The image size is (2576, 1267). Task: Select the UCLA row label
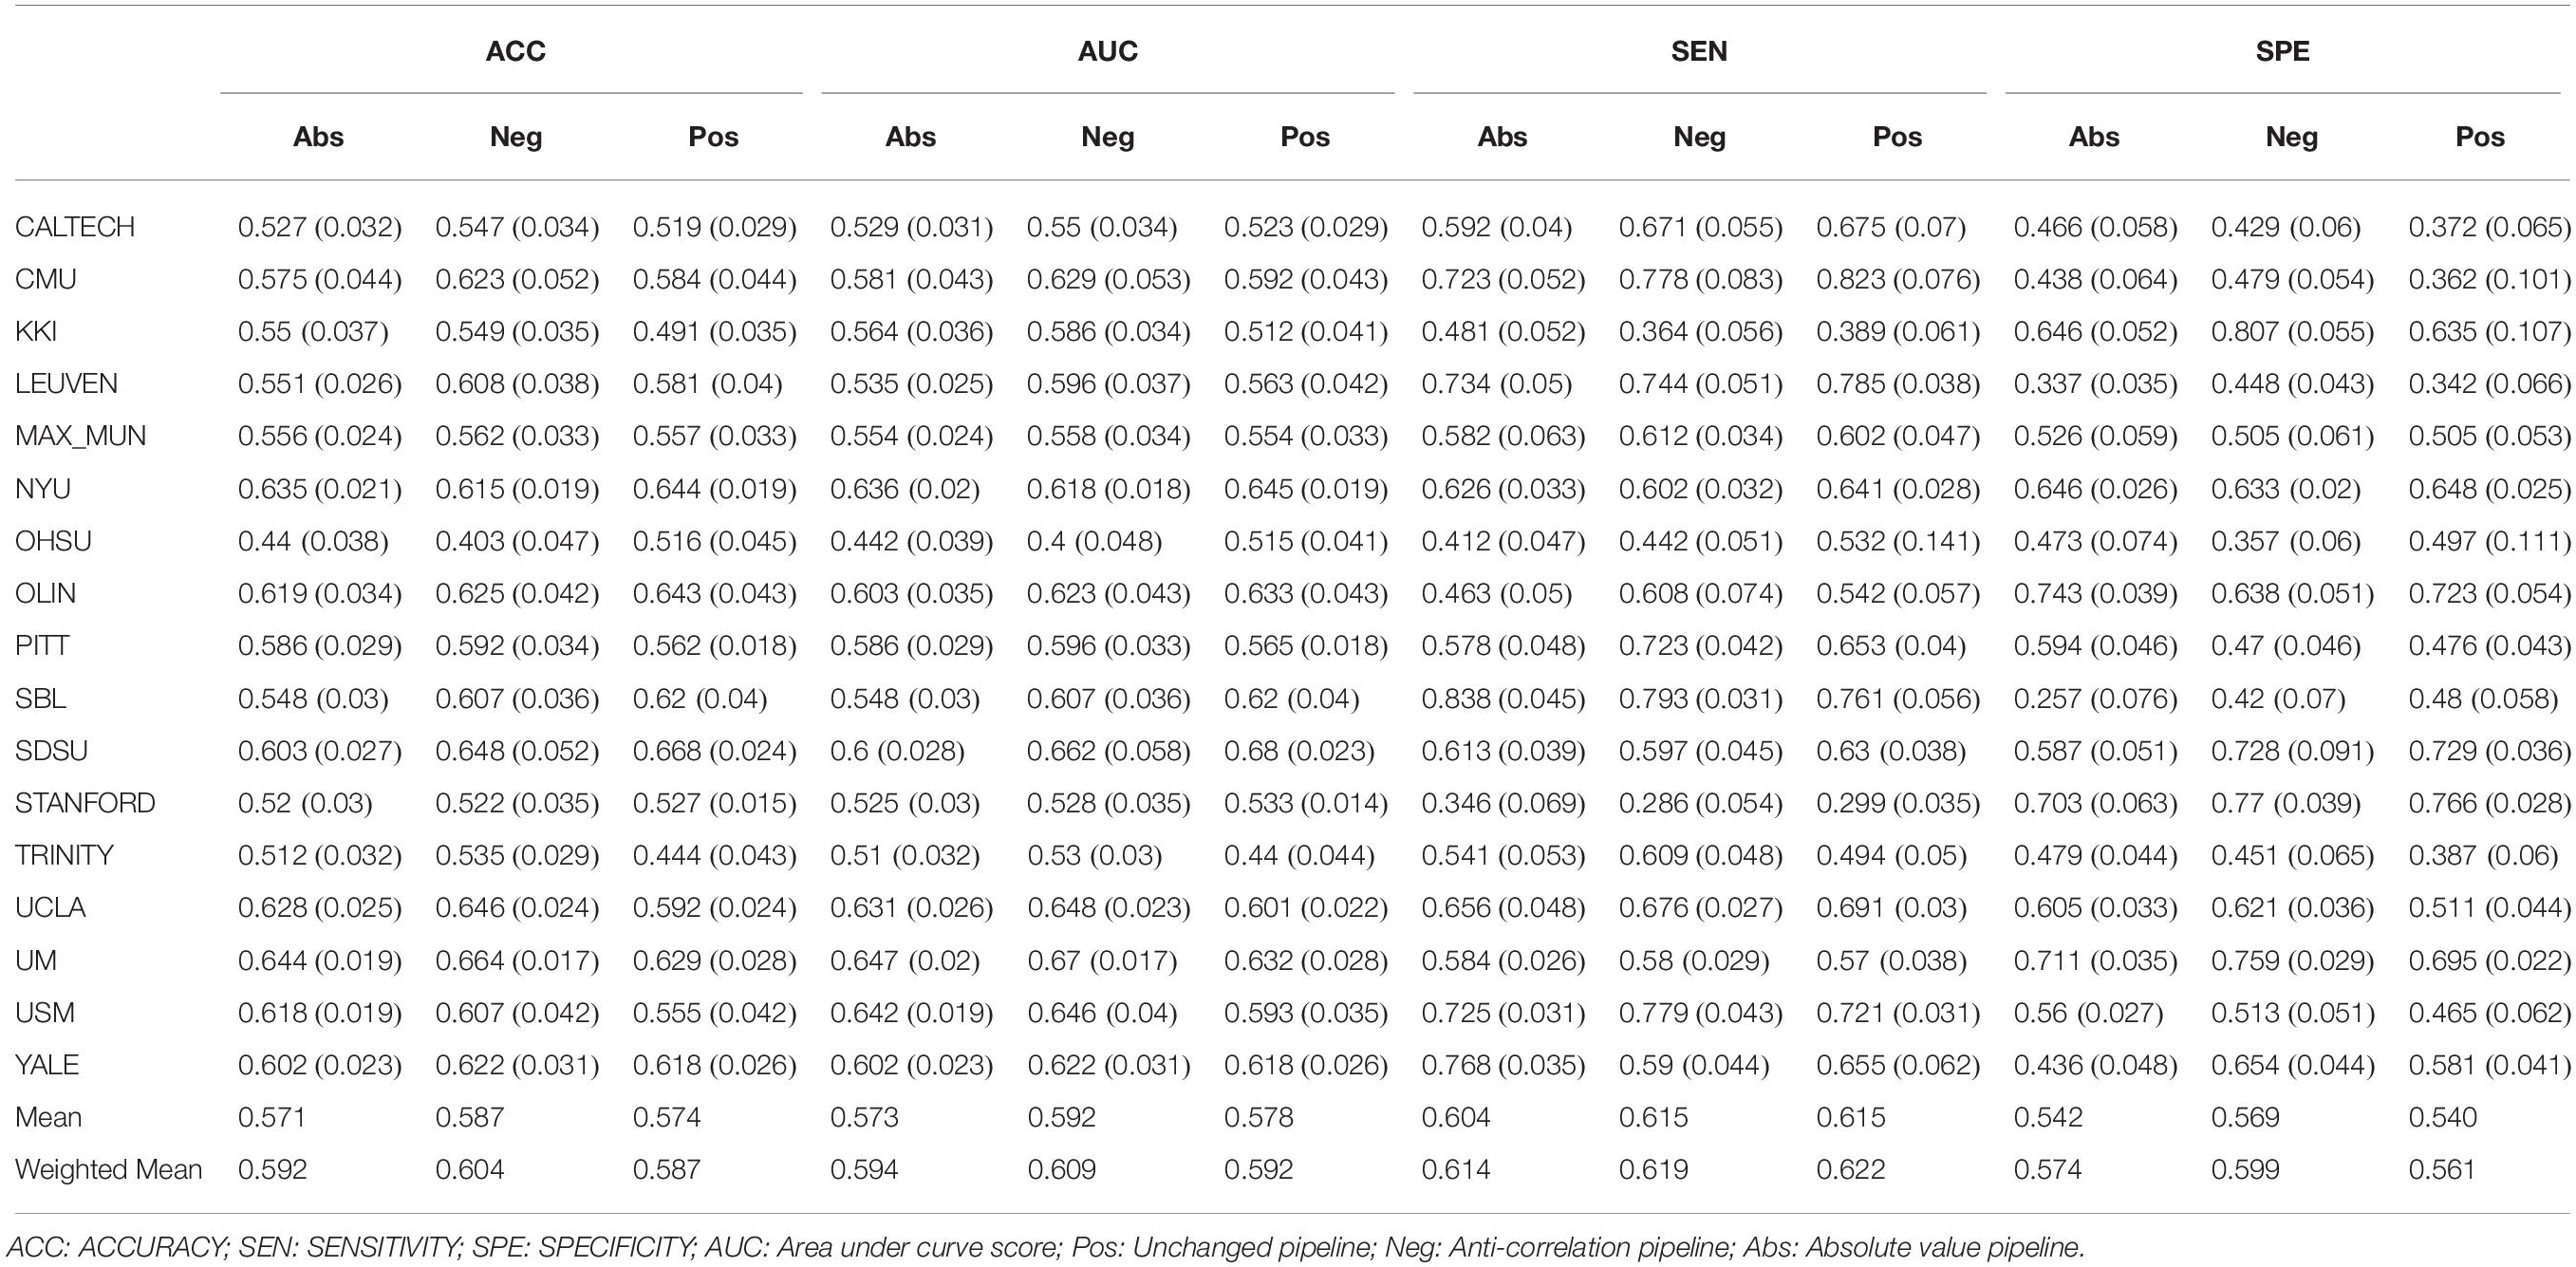coord(50,907)
